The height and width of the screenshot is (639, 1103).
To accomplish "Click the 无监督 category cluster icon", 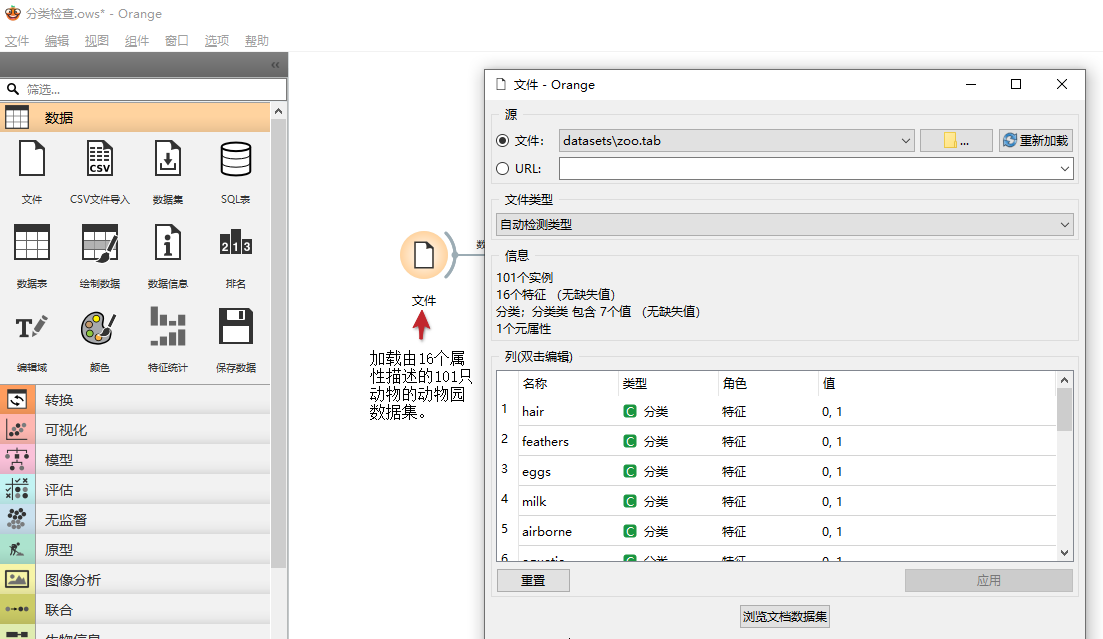I will [17, 519].
